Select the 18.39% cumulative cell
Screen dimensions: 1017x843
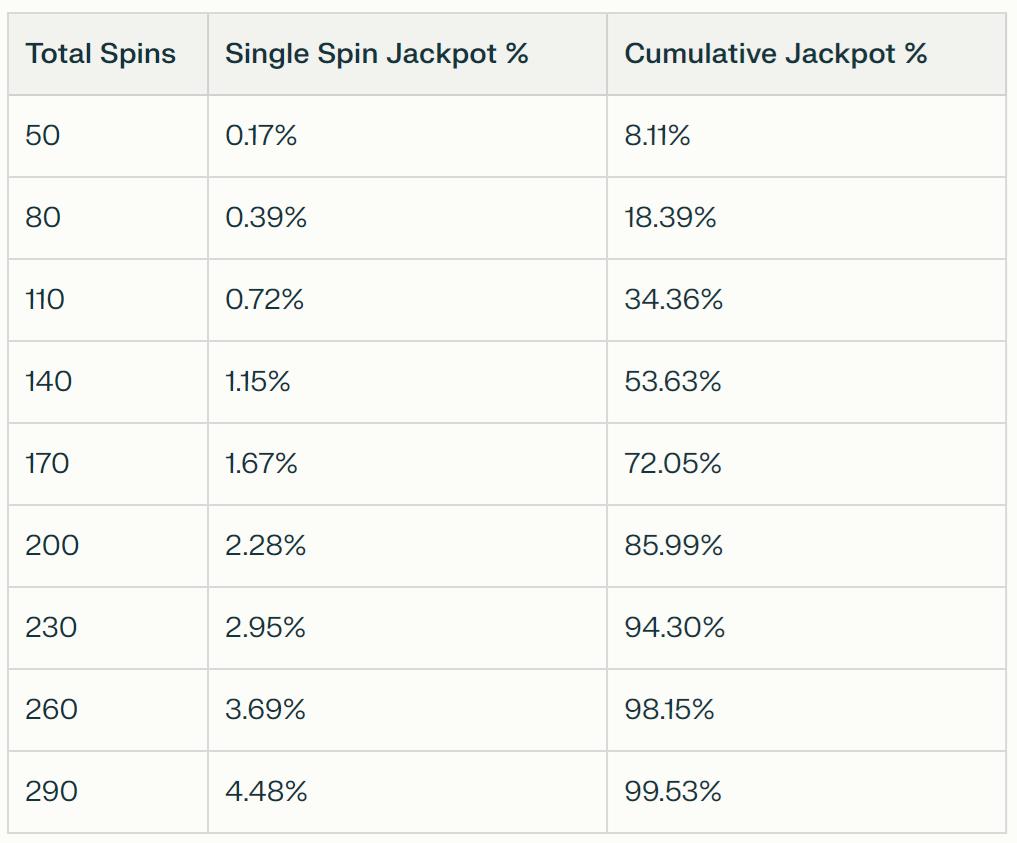coord(670,218)
